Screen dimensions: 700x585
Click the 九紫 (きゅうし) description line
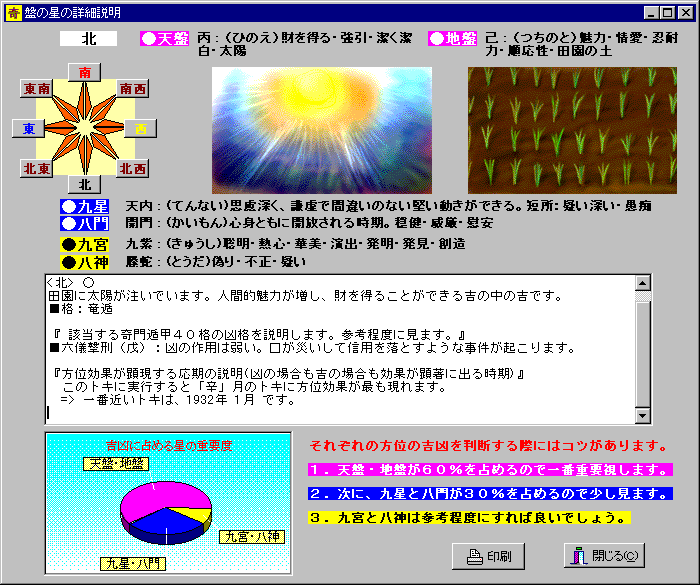[x=296, y=244]
